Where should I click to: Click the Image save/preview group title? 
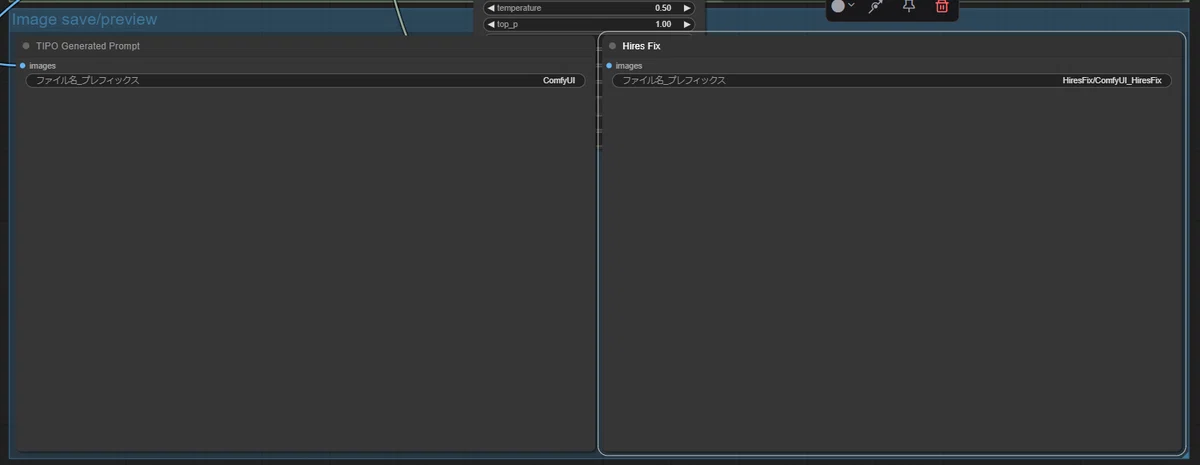point(84,20)
